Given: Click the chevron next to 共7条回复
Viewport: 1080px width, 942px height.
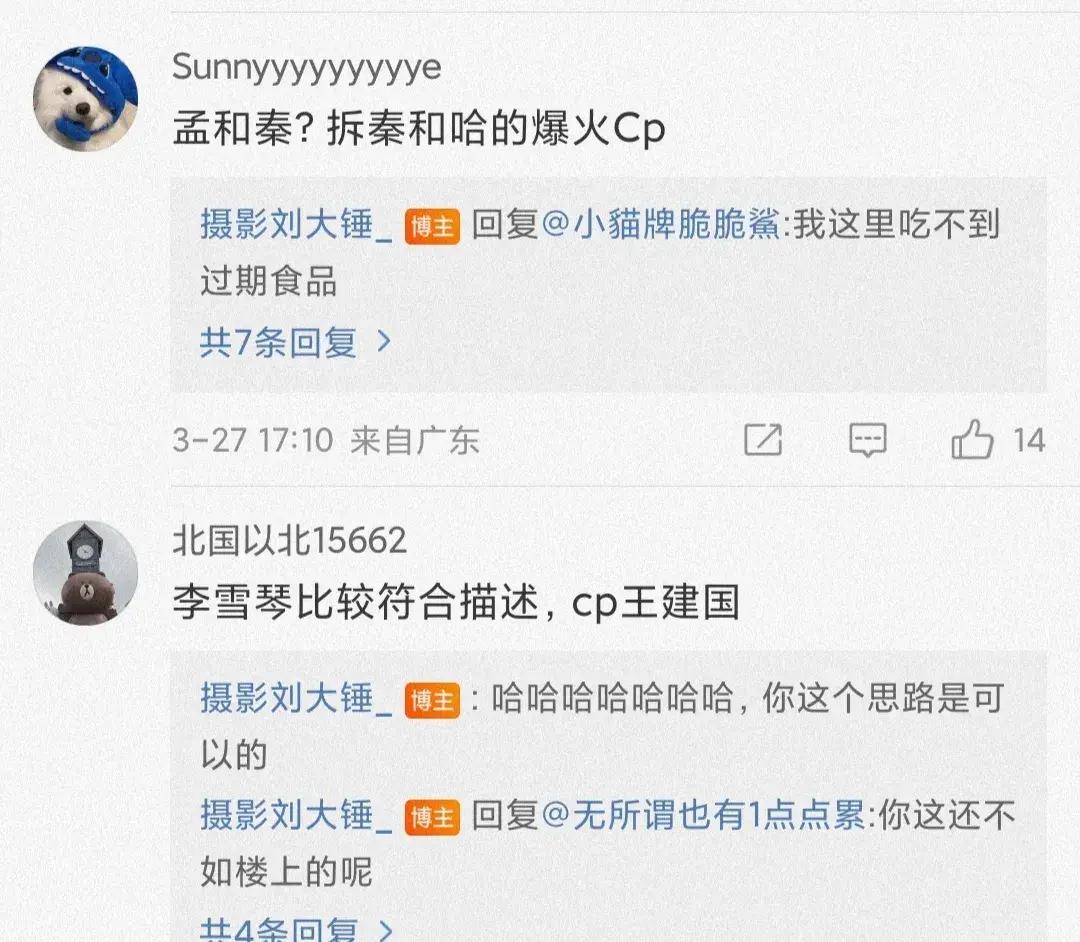Looking at the screenshot, I should tap(384, 342).
